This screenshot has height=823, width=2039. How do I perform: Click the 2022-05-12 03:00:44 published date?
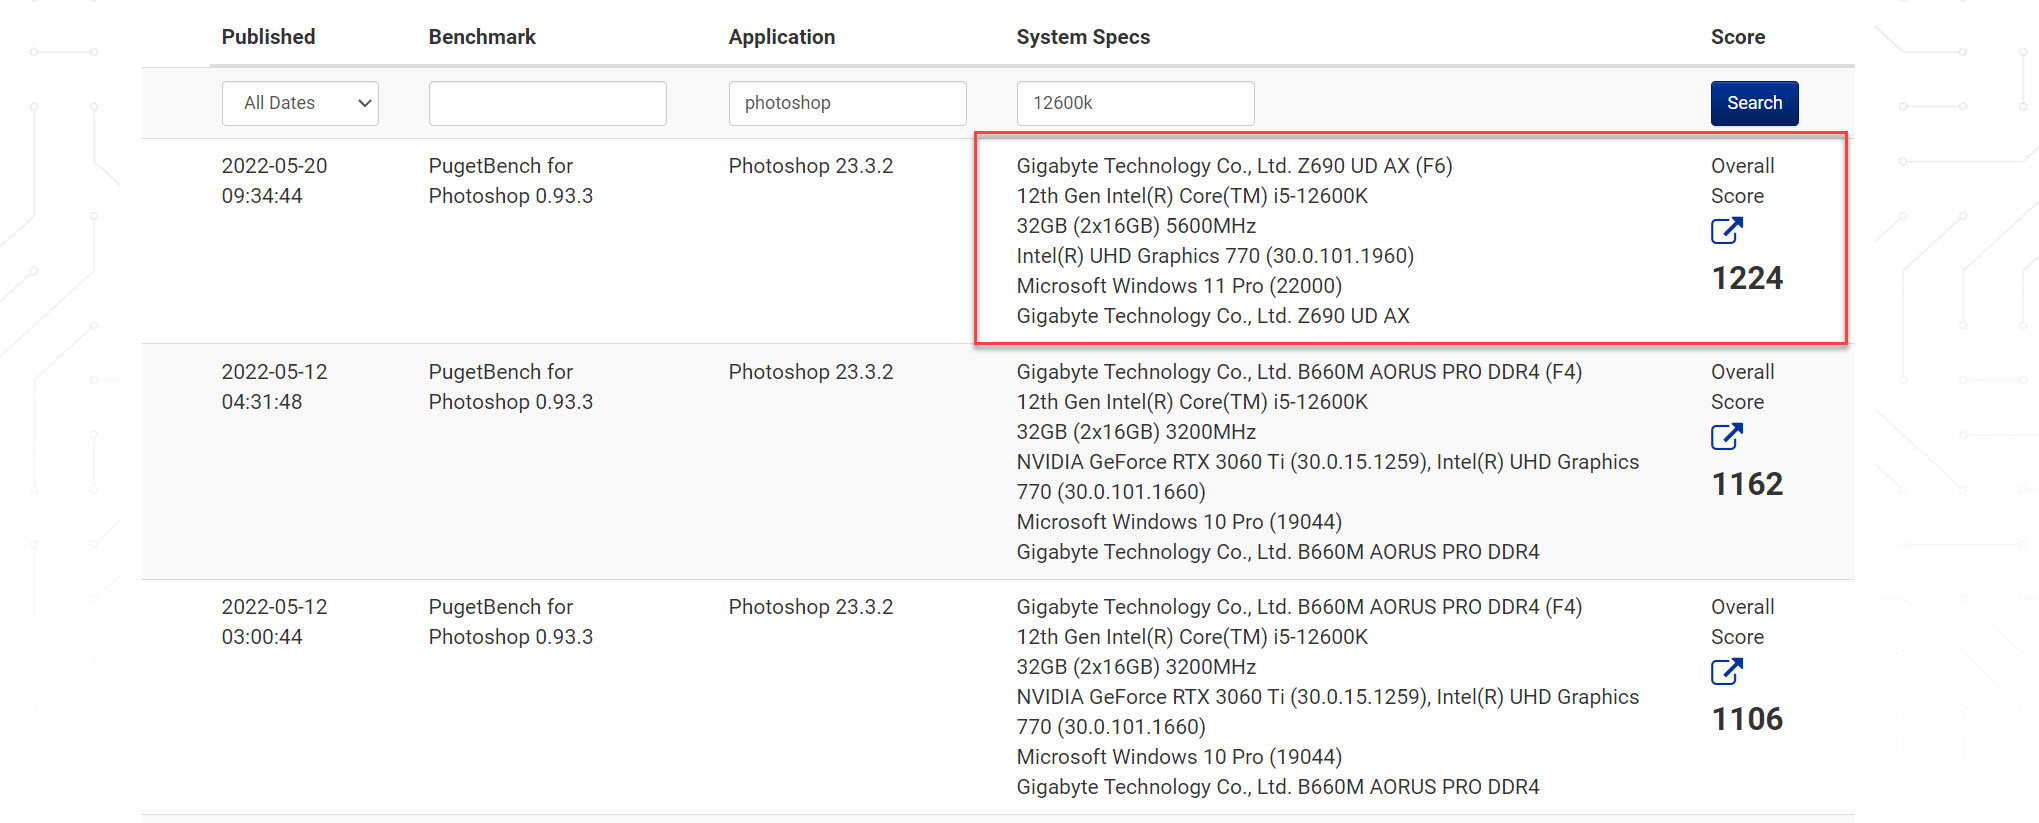click(274, 622)
